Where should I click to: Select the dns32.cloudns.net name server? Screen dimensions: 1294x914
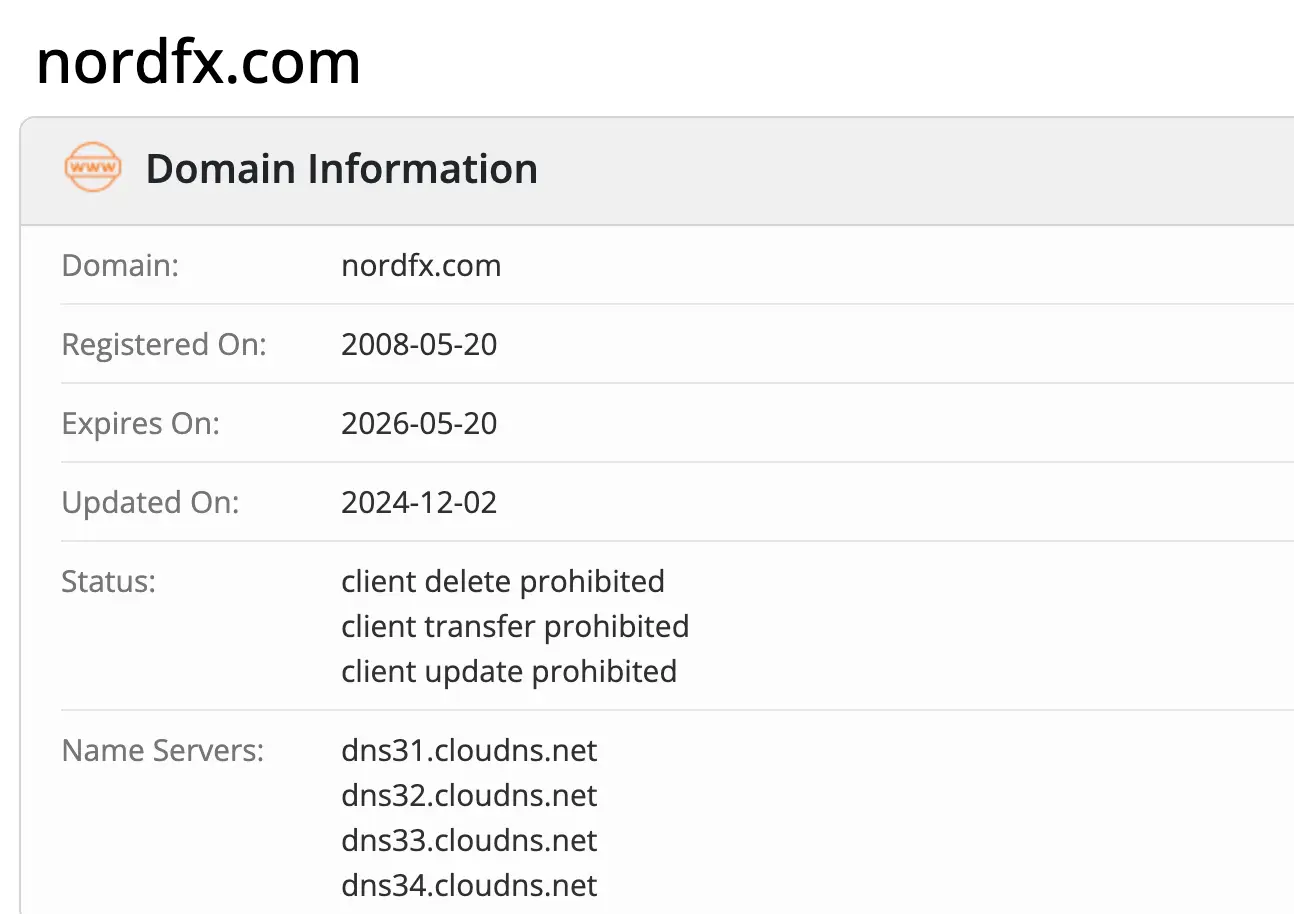pyautogui.click(x=469, y=796)
